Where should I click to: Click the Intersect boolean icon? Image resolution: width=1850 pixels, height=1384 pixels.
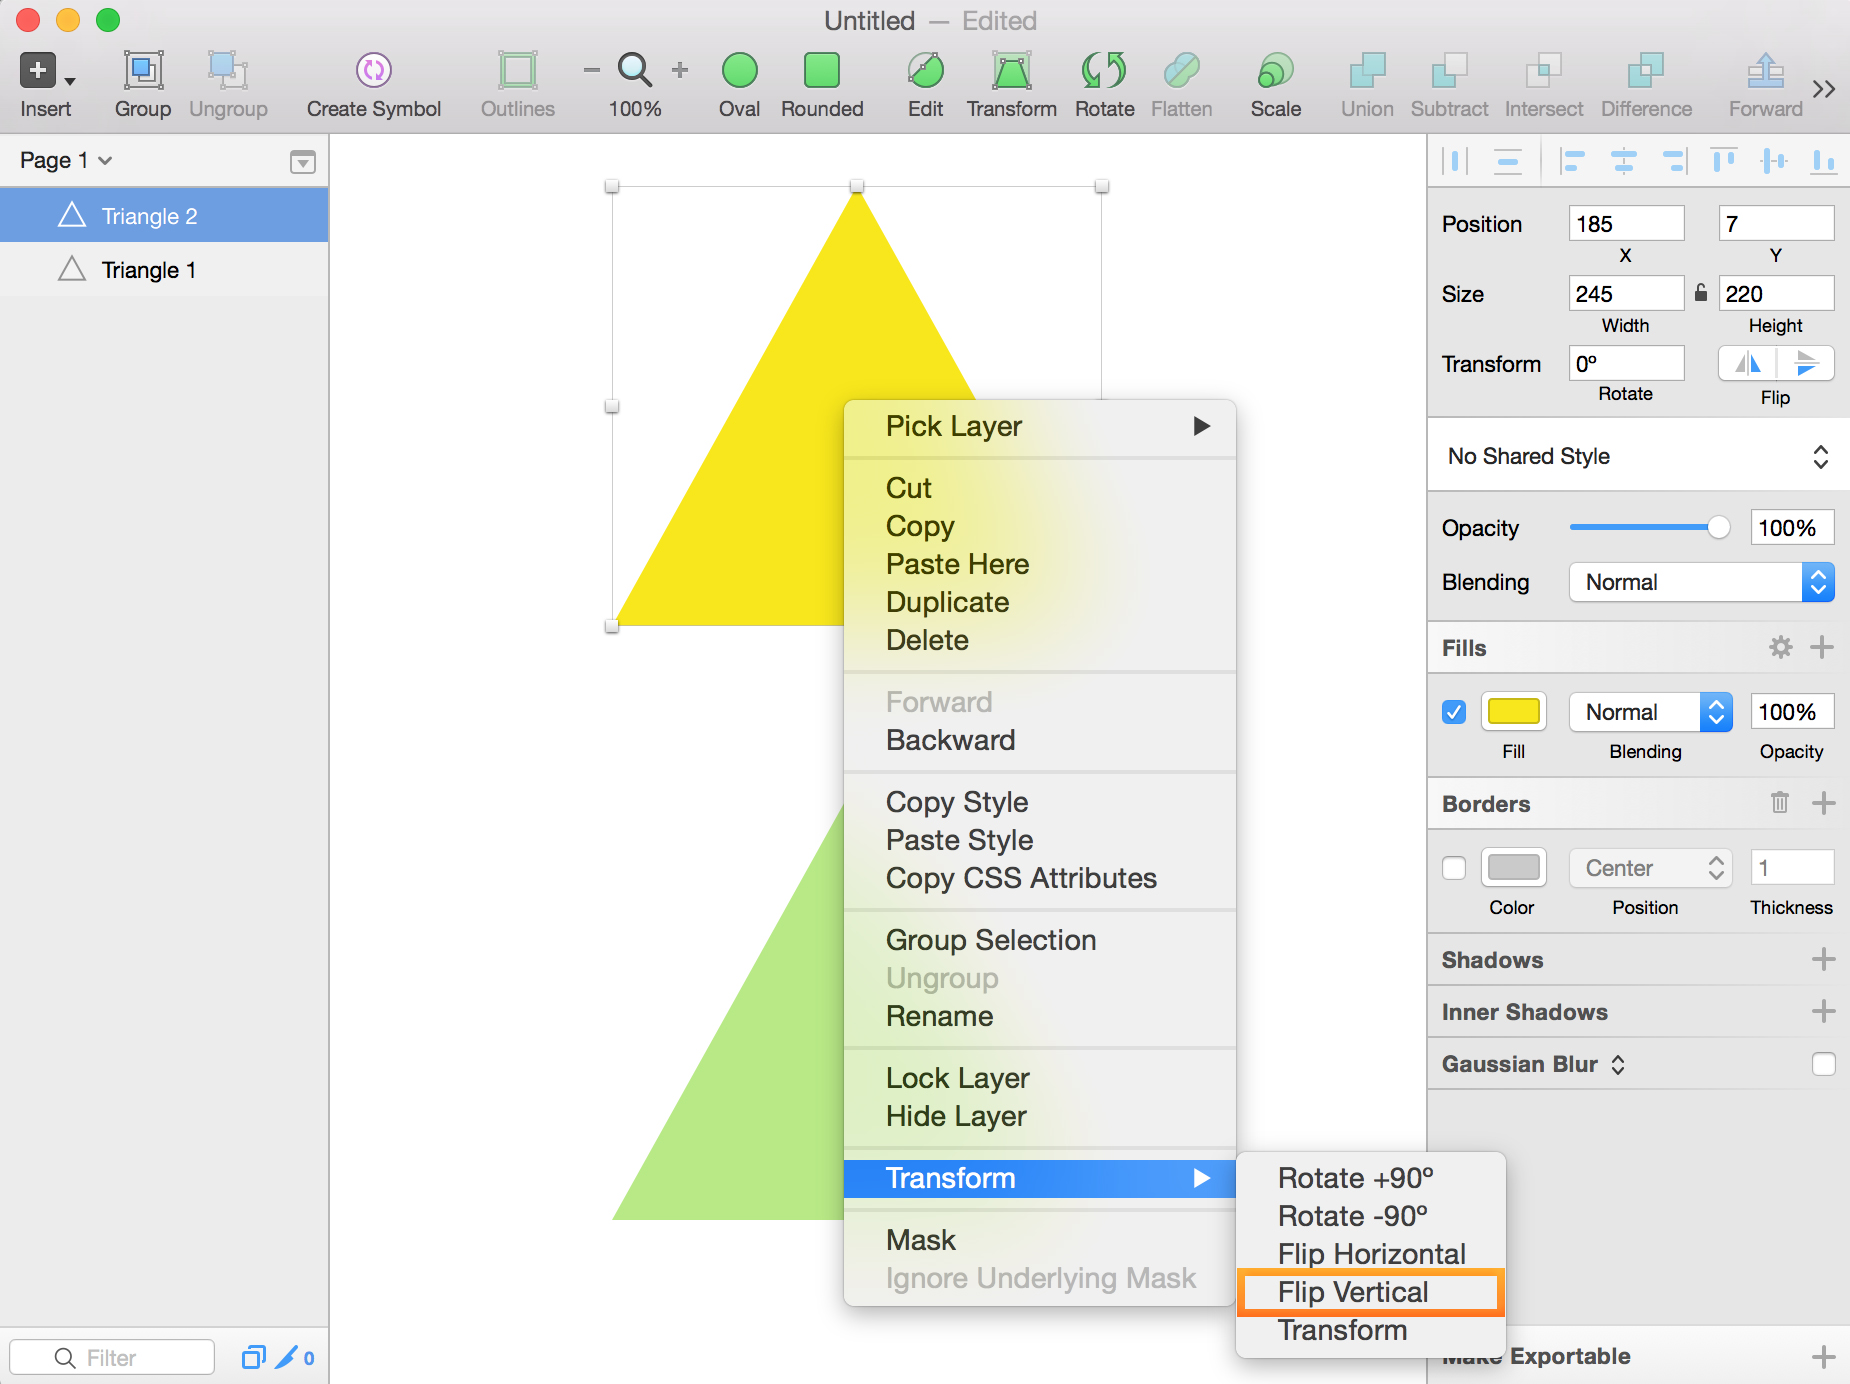click(1544, 71)
